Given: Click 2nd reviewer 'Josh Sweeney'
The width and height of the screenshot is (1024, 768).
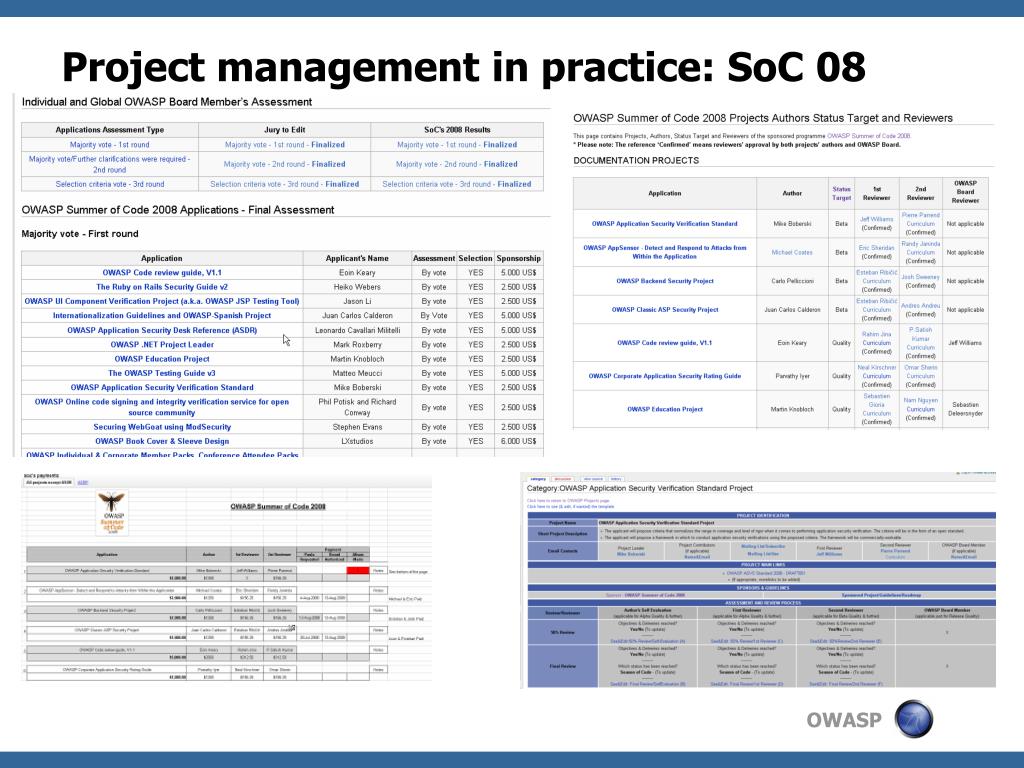Looking at the screenshot, I should [x=920, y=277].
